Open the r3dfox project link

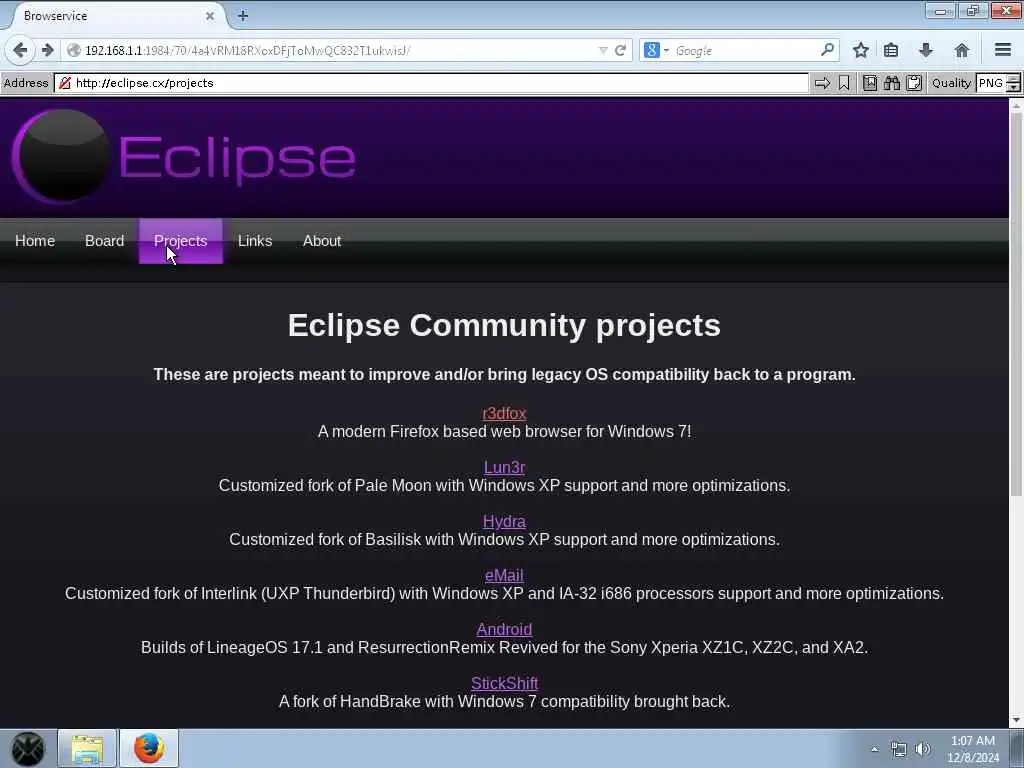pyautogui.click(x=504, y=413)
